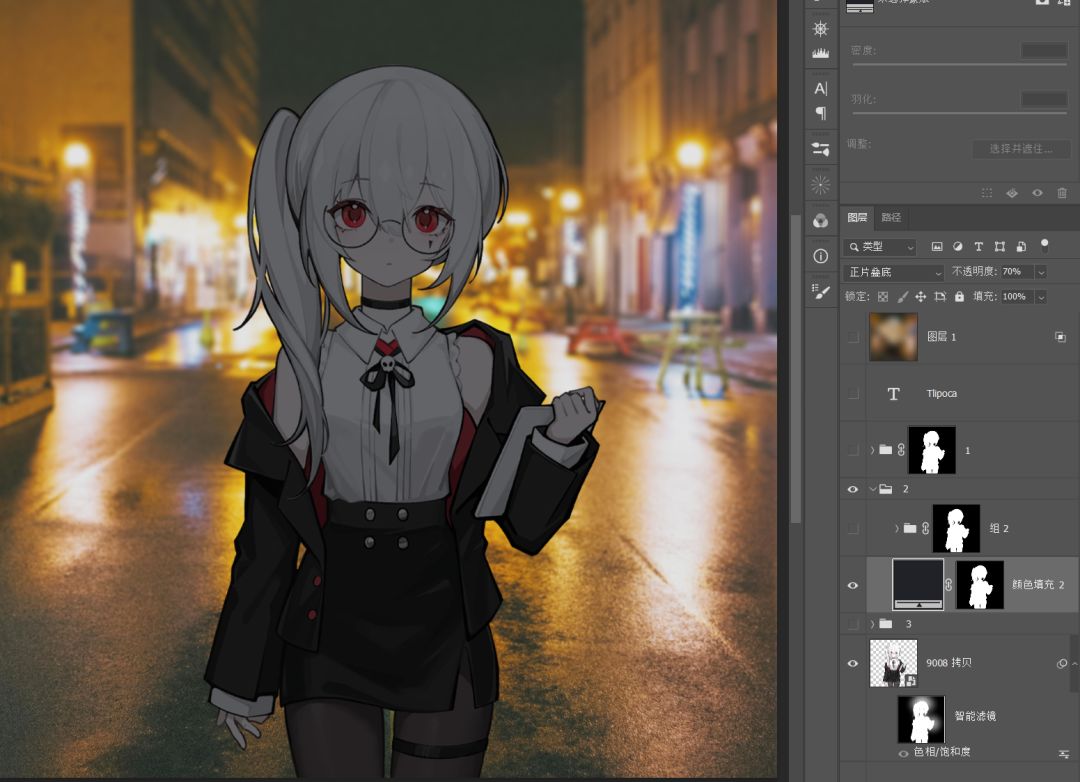Collapse the group 2 folder
The image size is (1080, 782).
pyautogui.click(x=872, y=489)
